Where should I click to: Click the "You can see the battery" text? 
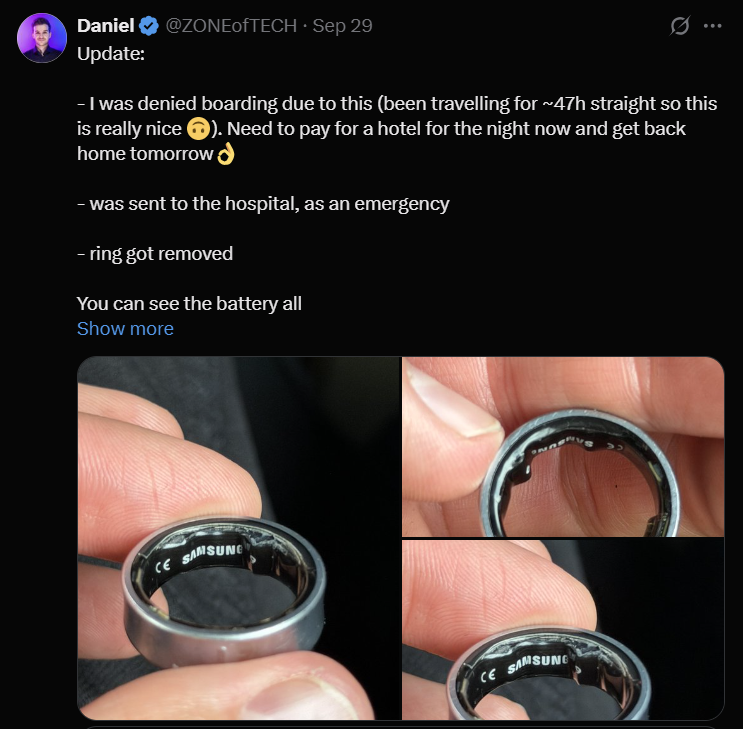(189, 303)
